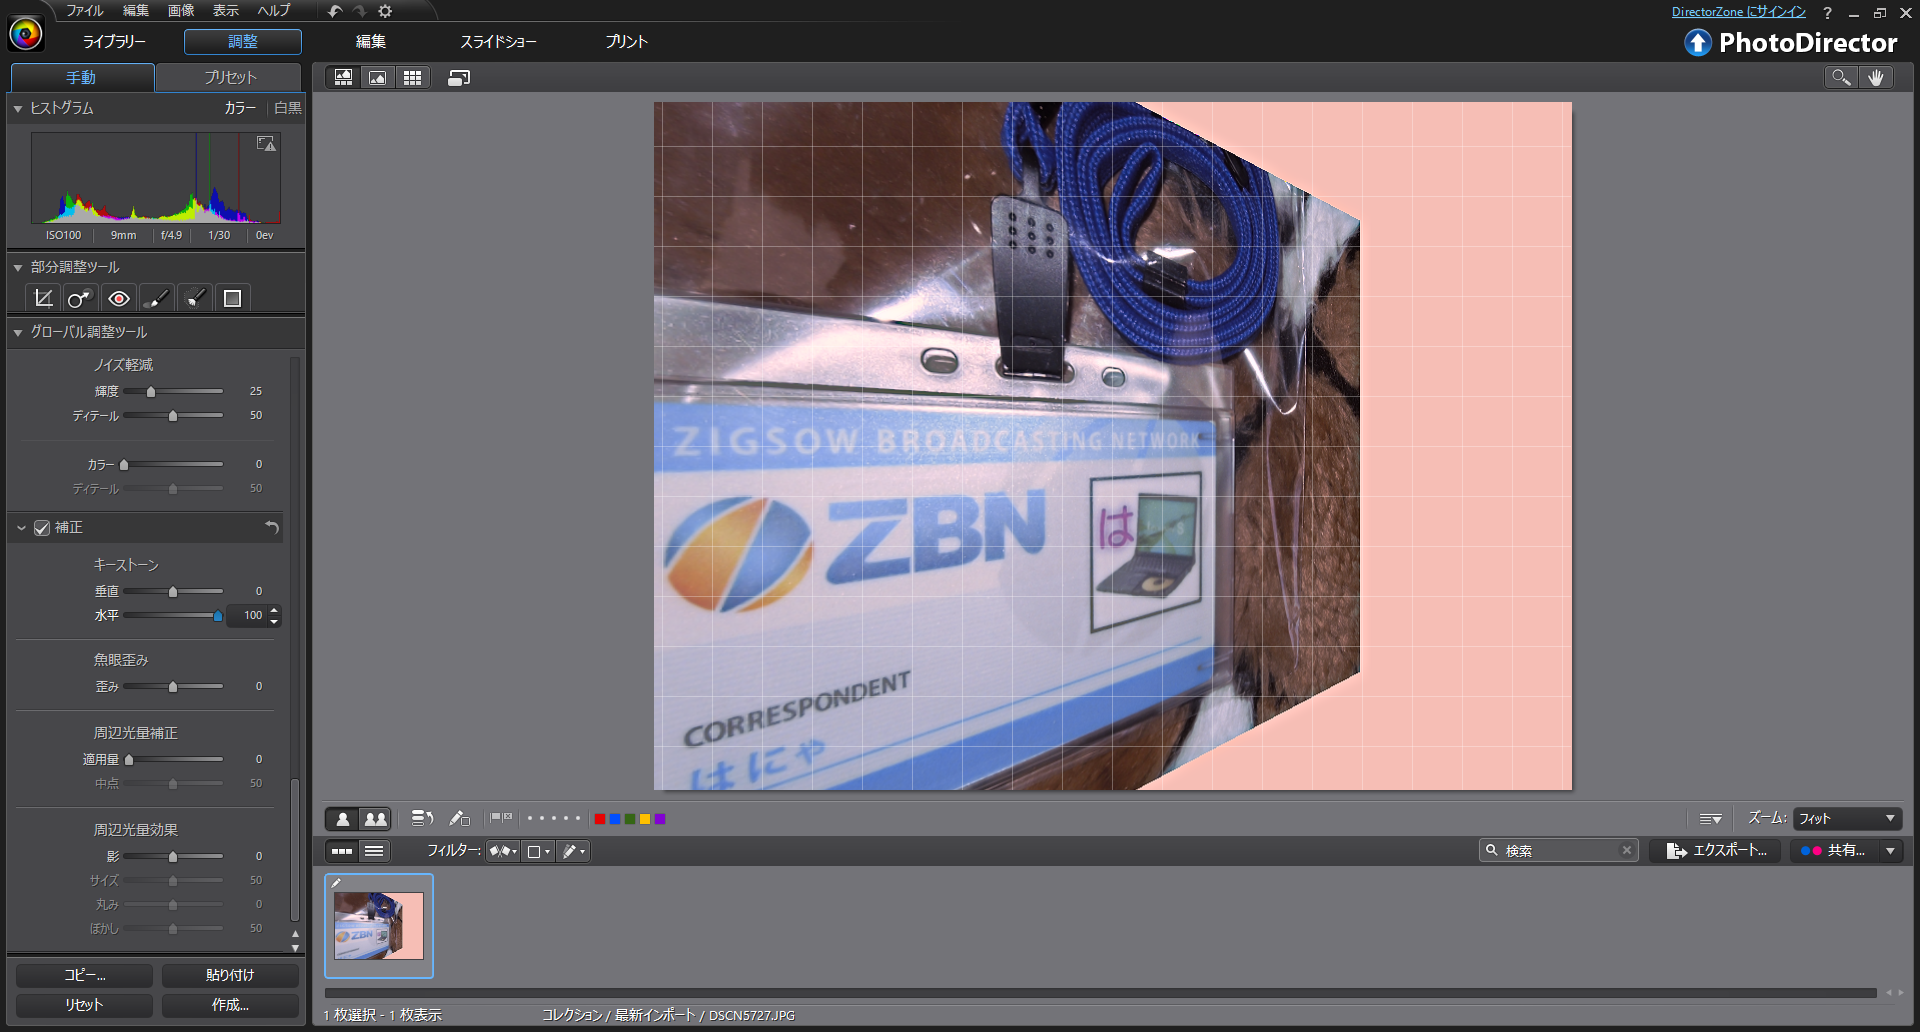The height and width of the screenshot is (1032, 1920).
Task: Go to the プリント module
Action: pyautogui.click(x=626, y=42)
